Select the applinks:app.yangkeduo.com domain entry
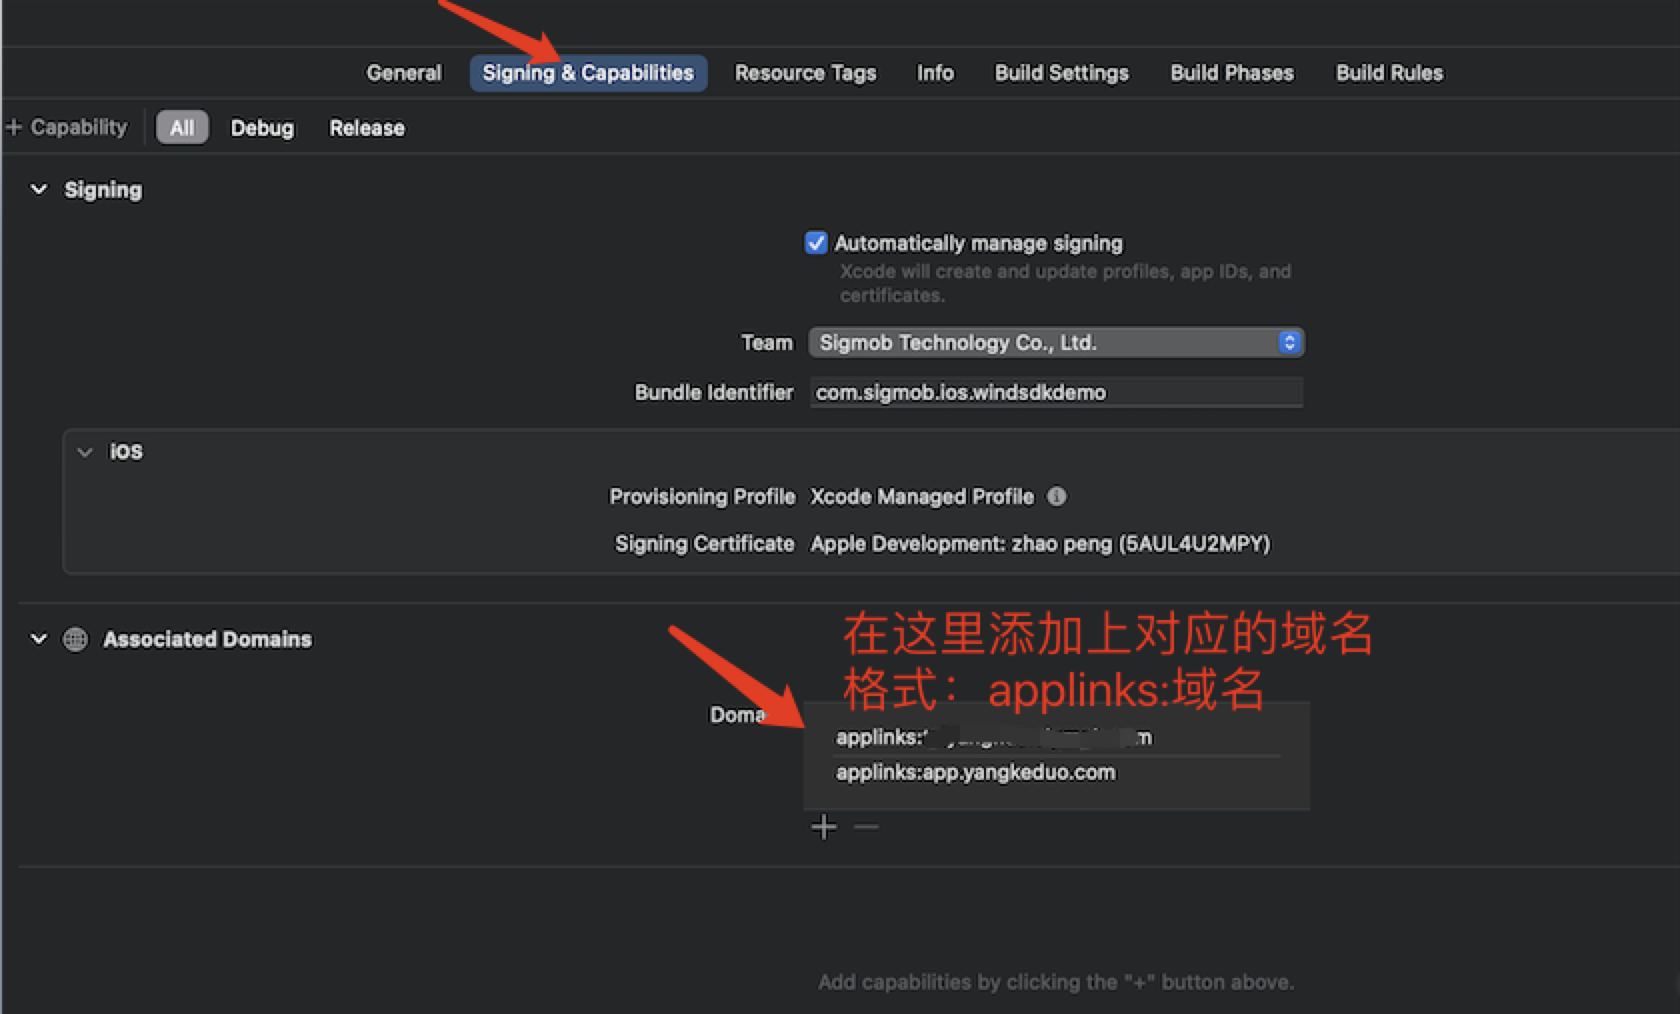 (976, 773)
